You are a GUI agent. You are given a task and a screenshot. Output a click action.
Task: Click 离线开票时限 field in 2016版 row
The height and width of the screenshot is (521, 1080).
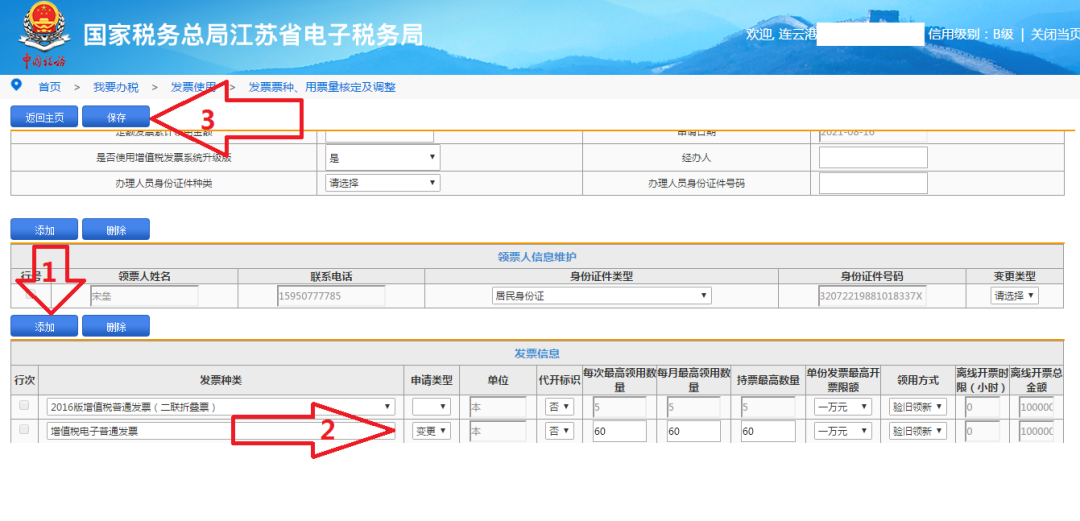[x=982, y=407]
